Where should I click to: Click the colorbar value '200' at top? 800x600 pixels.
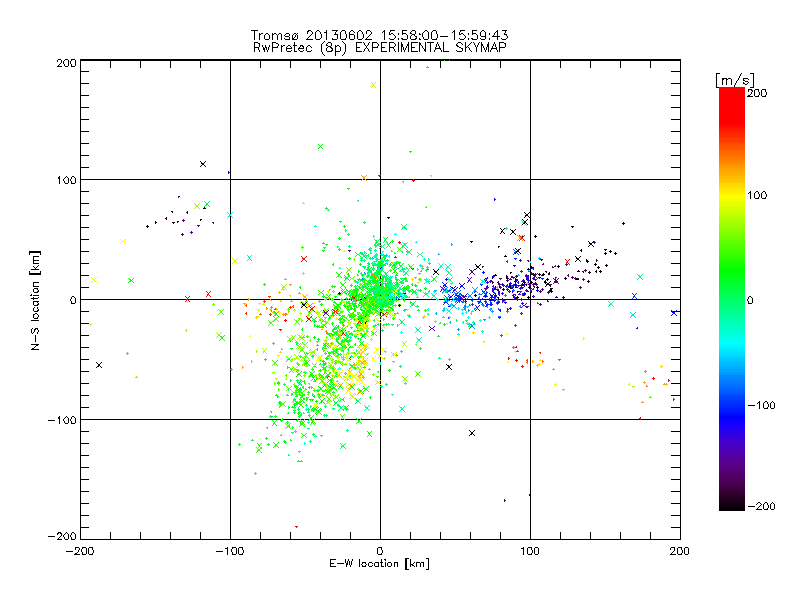click(757, 93)
